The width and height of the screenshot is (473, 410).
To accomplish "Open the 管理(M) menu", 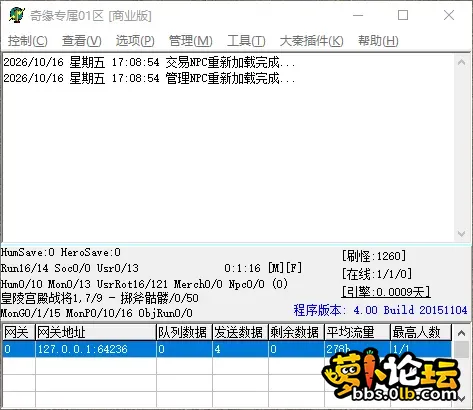I will point(190,41).
